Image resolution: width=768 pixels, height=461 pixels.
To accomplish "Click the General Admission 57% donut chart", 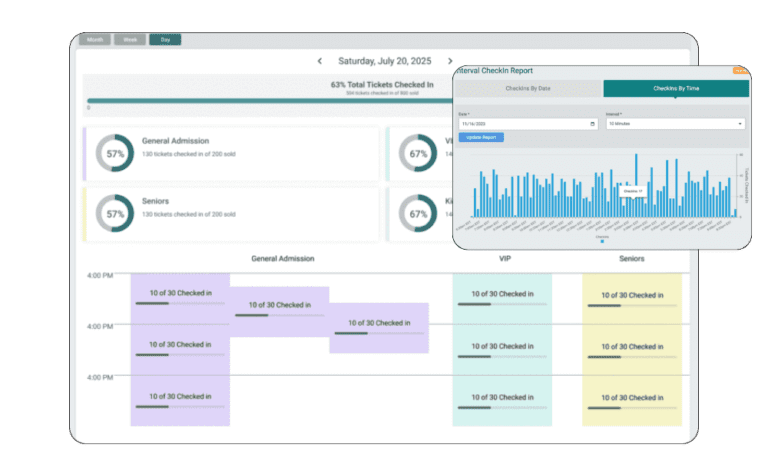I will pyautogui.click(x=115, y=154).
